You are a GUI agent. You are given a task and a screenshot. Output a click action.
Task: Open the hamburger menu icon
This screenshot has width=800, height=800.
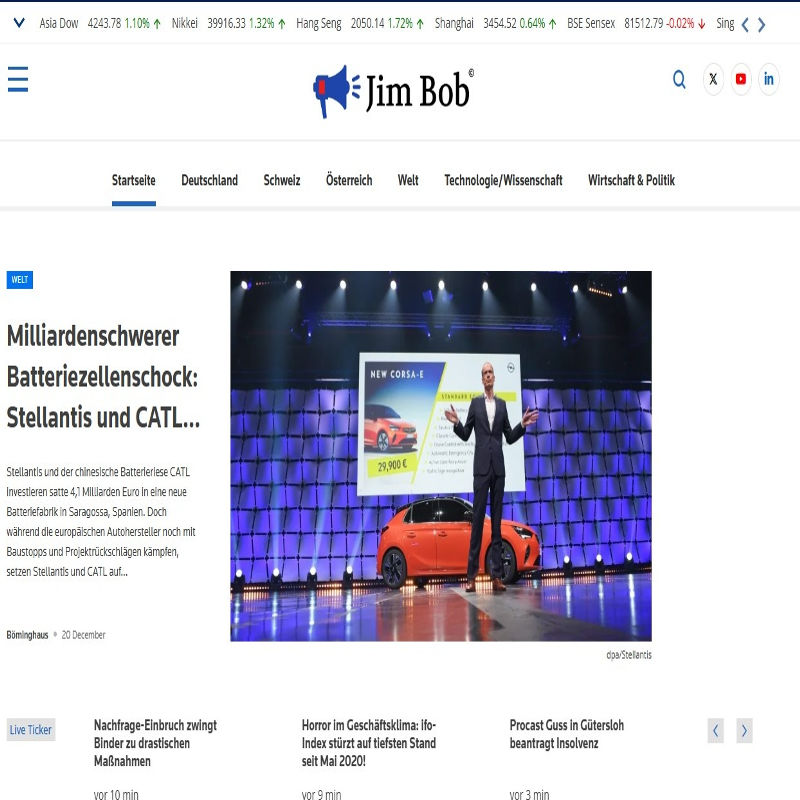click(x=18, y=79)
